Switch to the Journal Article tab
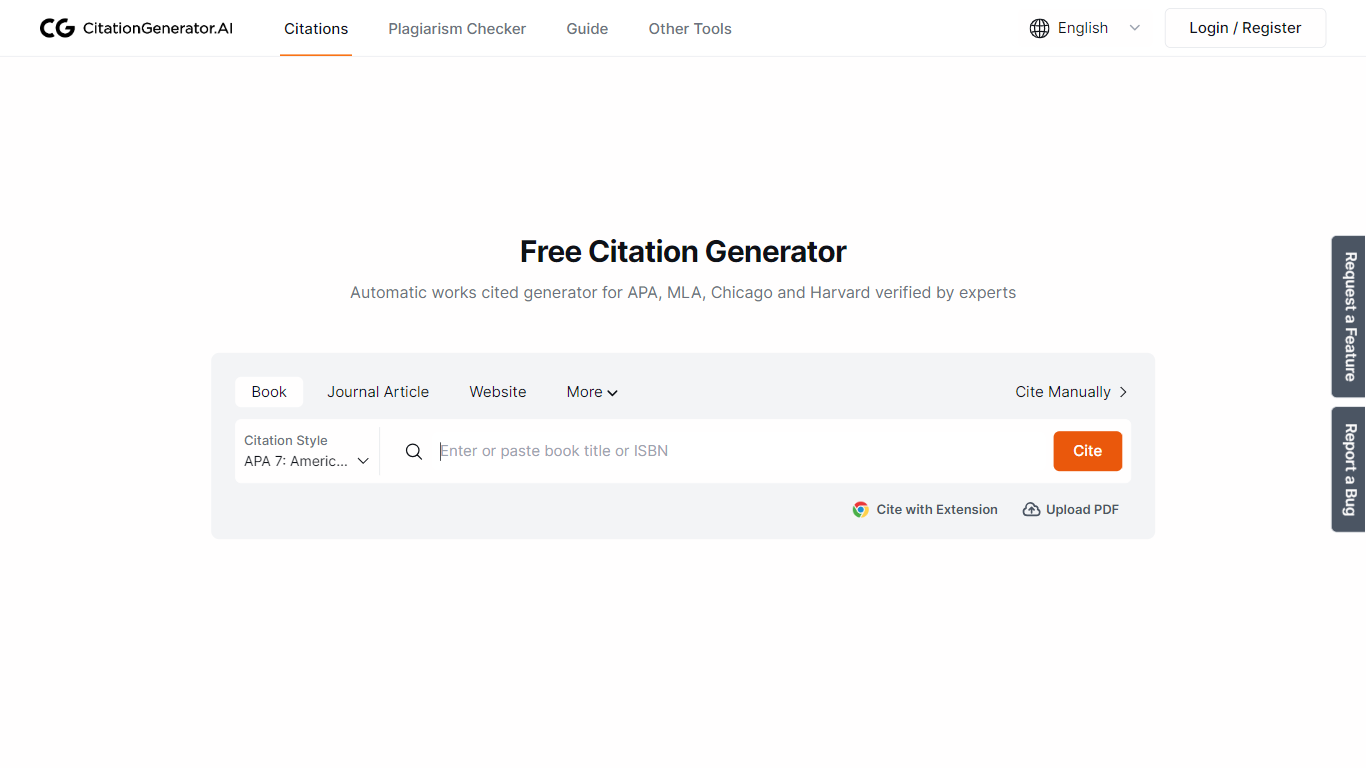 pos(378,392)
